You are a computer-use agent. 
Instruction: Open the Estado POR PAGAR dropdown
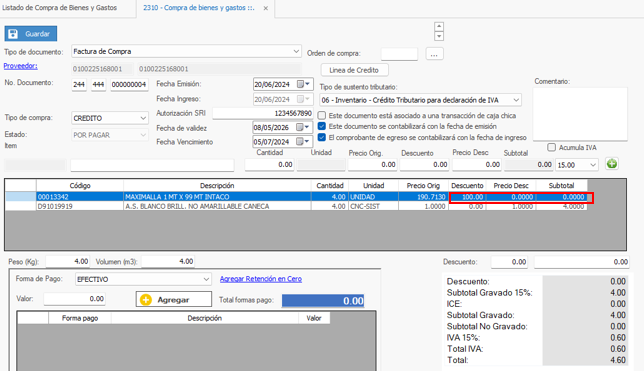click(143, 135)
